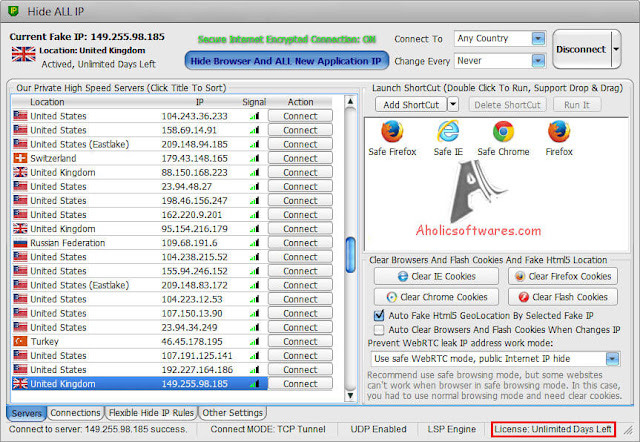Open the Flexible Hide IP Rules tab
This screenshot has height=442, width=640.
pos(151,413)
